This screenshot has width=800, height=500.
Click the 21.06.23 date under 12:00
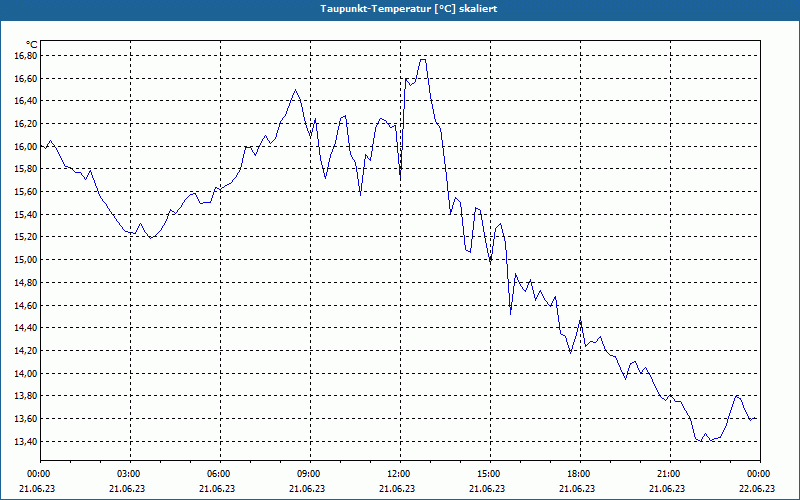tap(397, 489)
